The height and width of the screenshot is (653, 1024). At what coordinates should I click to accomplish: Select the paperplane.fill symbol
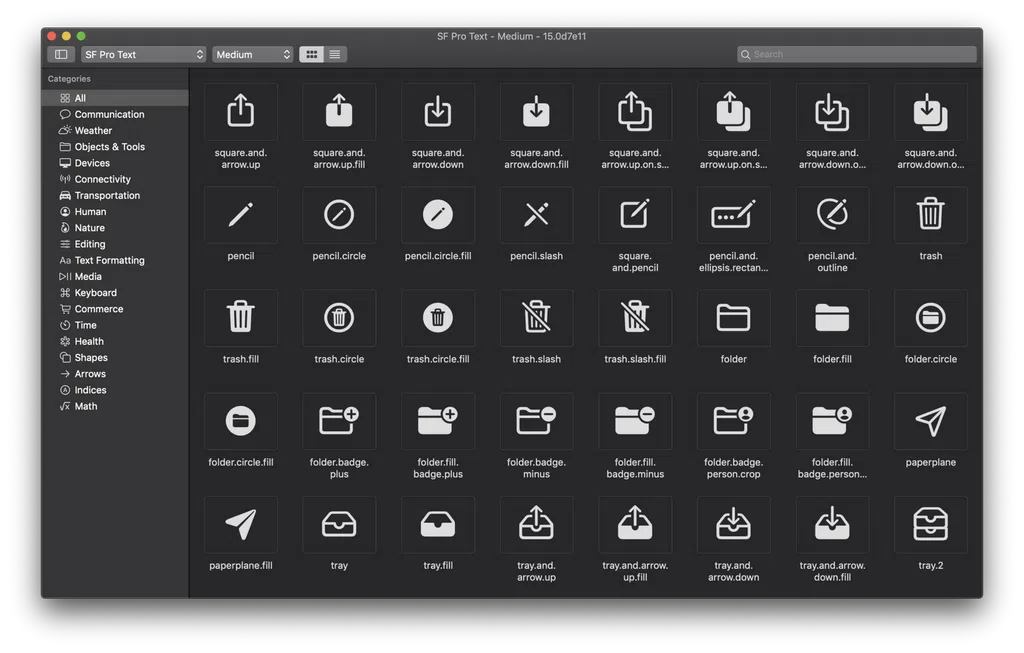[x=240, y=524]
